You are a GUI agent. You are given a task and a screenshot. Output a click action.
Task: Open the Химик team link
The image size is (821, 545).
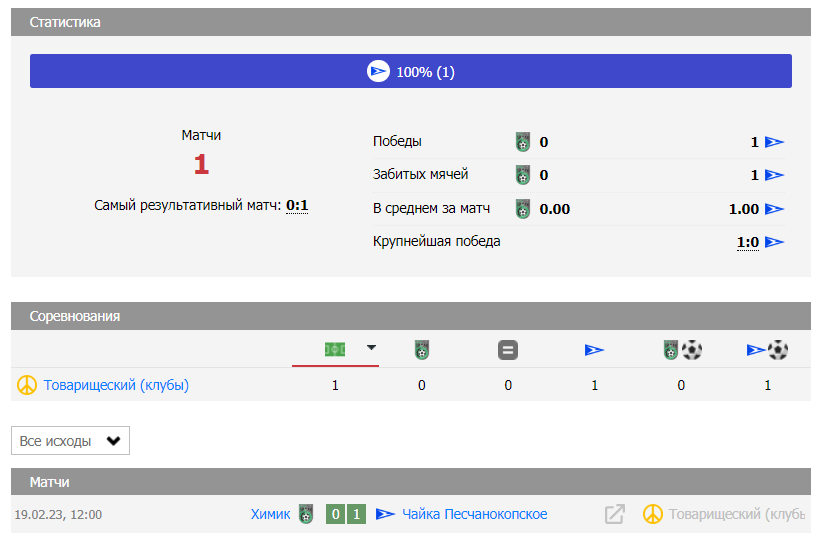coord(270,514)
